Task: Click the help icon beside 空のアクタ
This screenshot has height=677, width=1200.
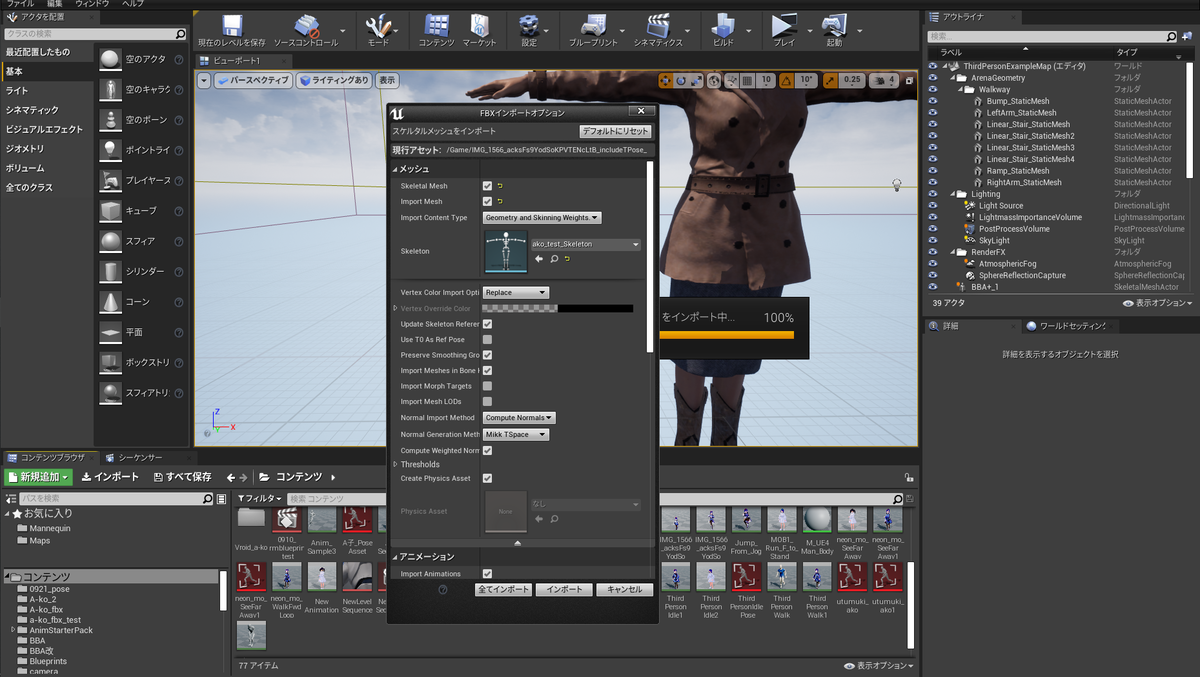Action: coord(179,58)
